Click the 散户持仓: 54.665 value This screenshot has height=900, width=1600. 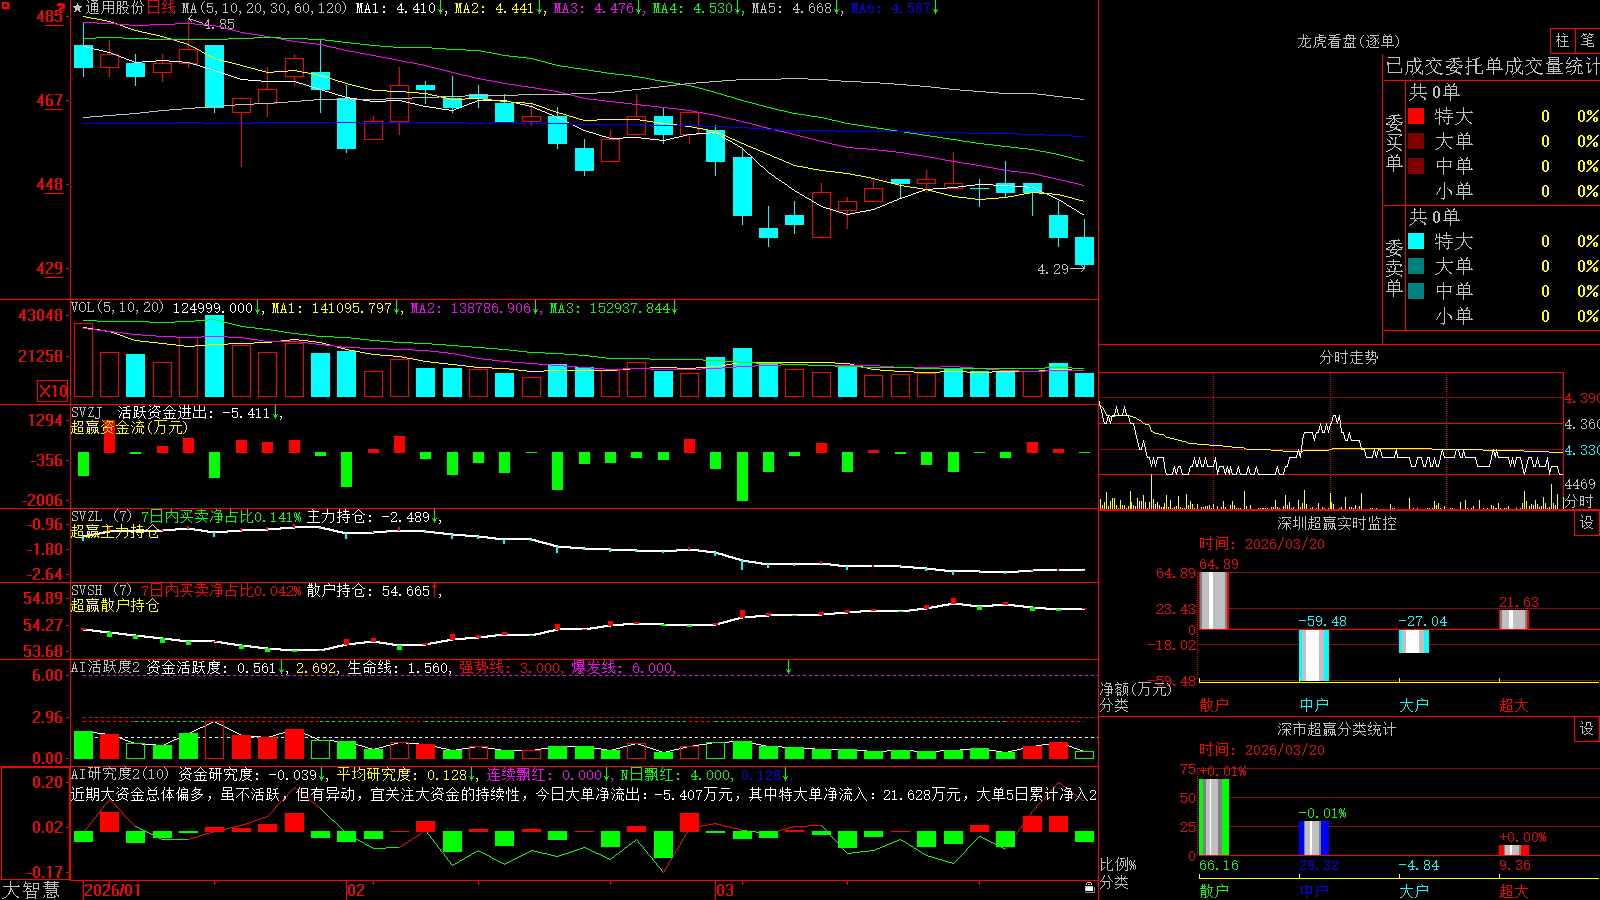tap(369, 591)
